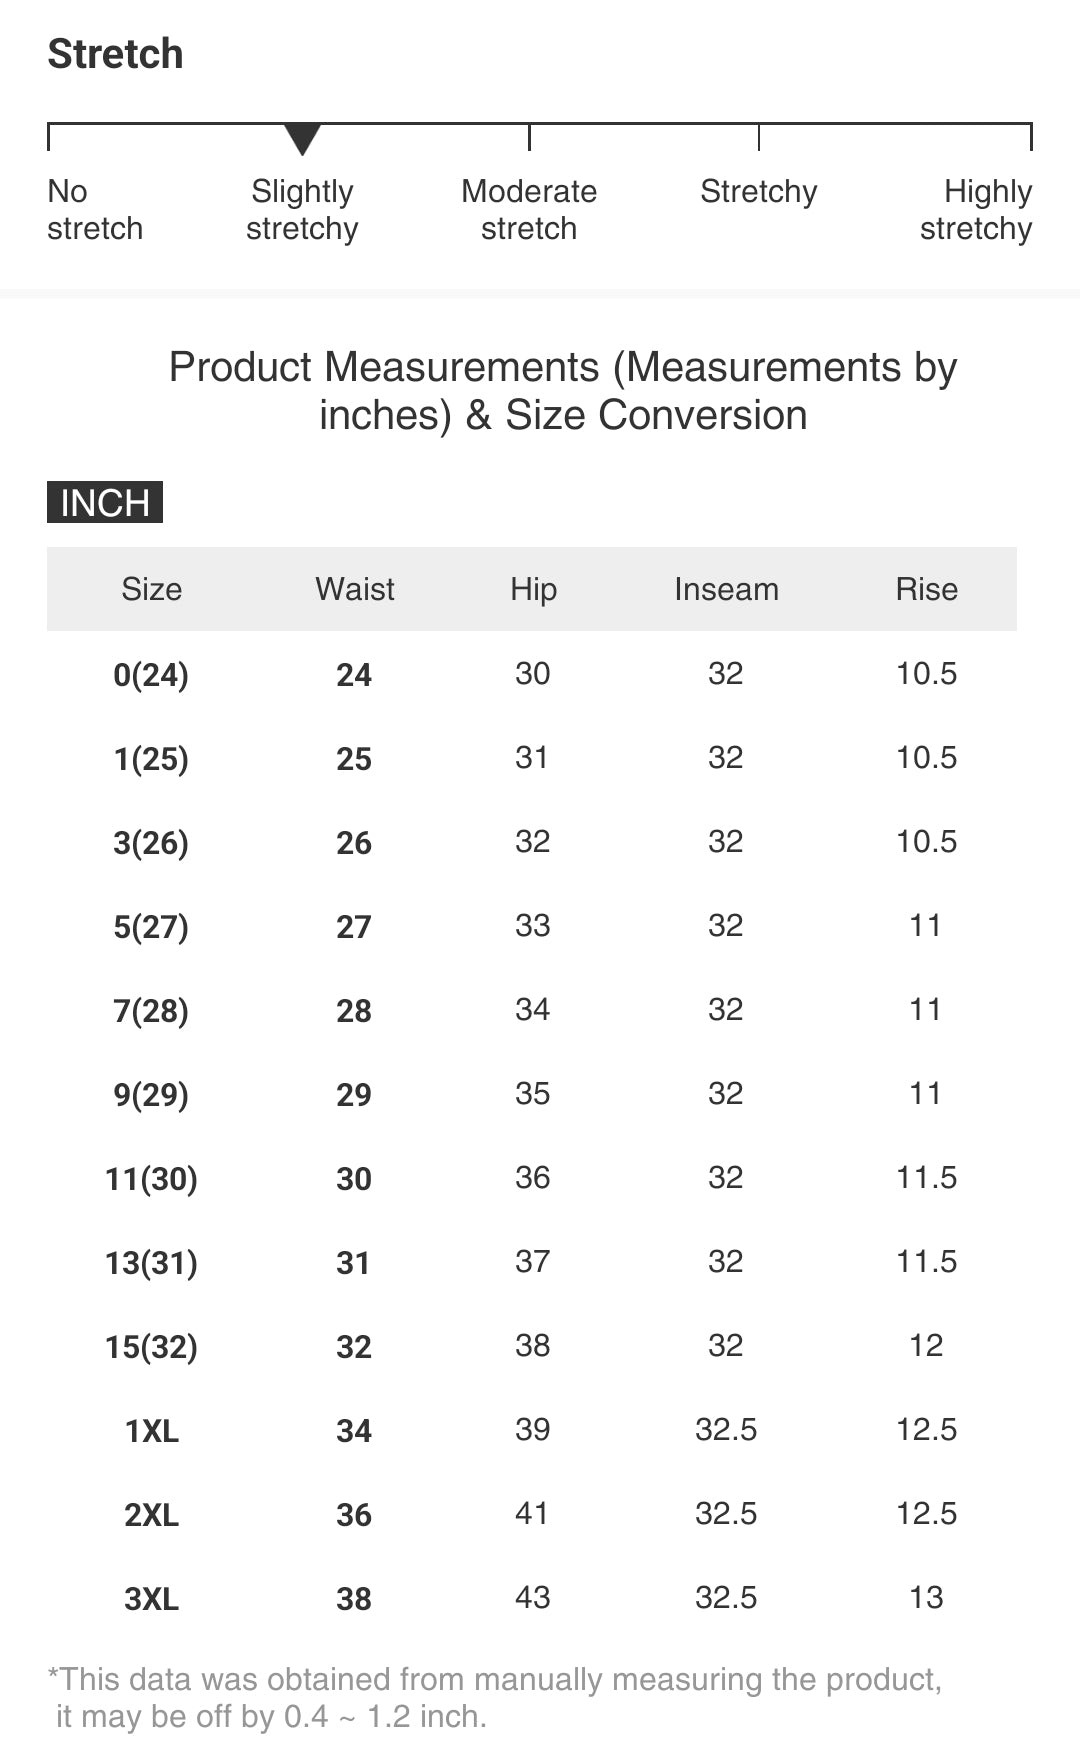
Task: Click the manual measurement disclaimer note
Action: coord(495,1697)
